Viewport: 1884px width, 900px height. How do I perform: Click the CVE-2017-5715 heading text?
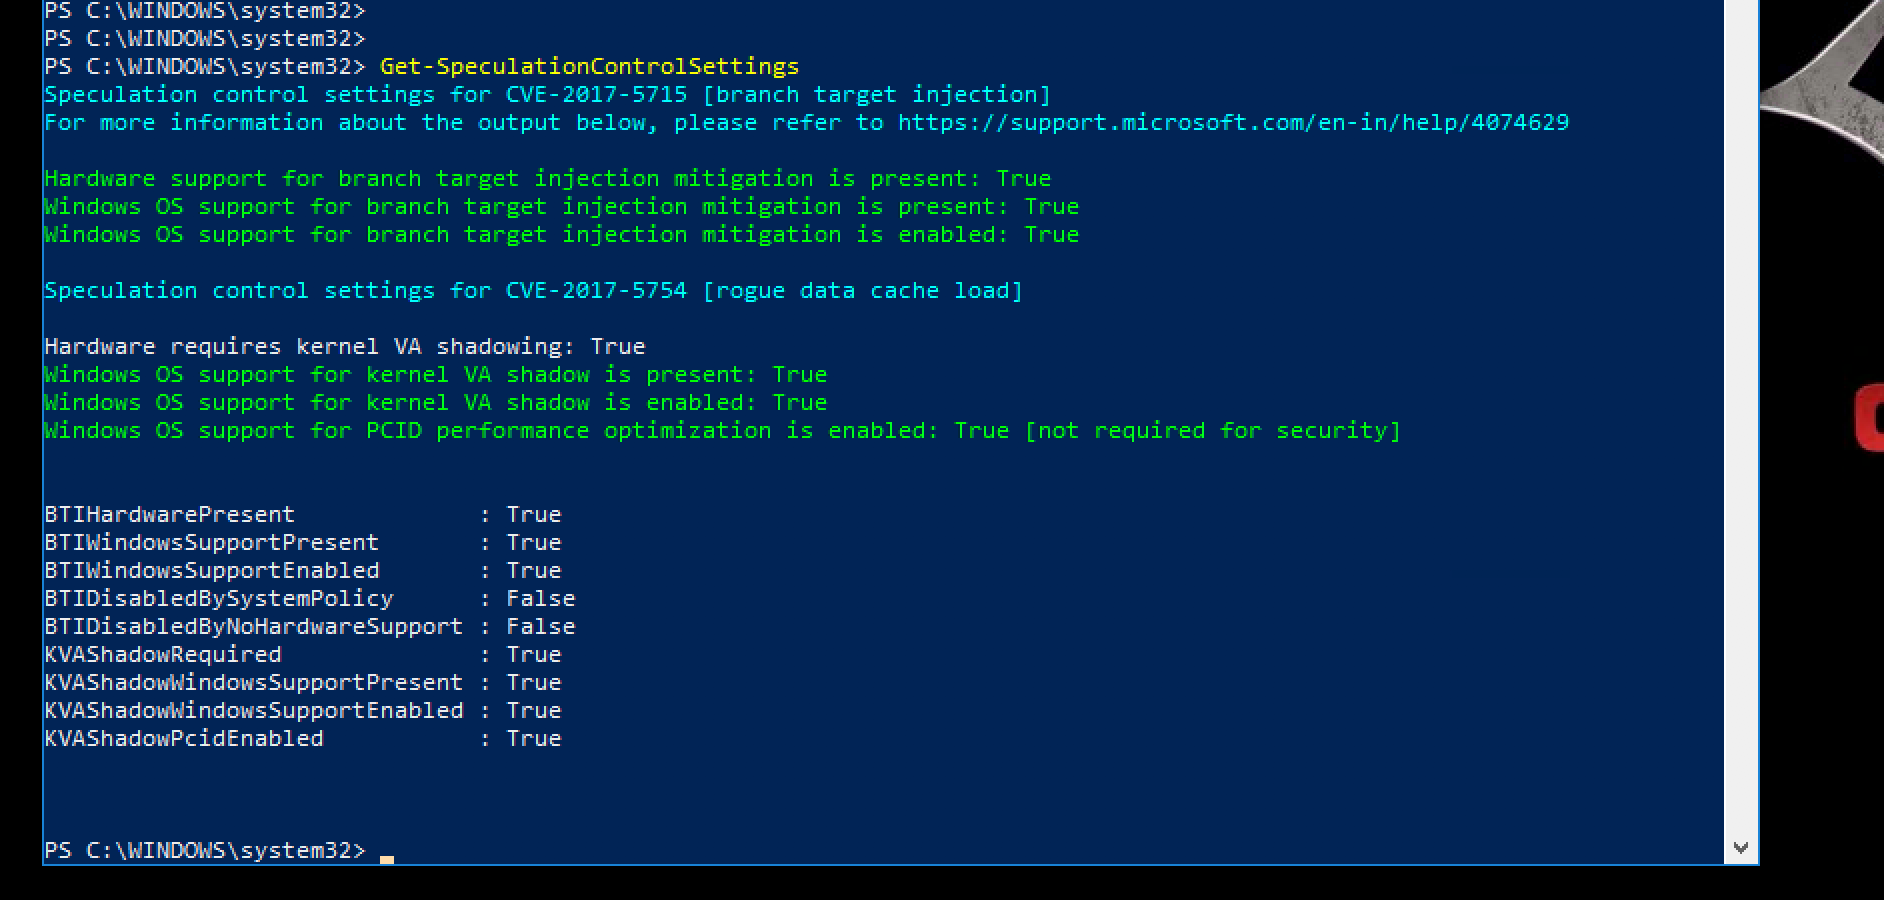tap(596, 95)
